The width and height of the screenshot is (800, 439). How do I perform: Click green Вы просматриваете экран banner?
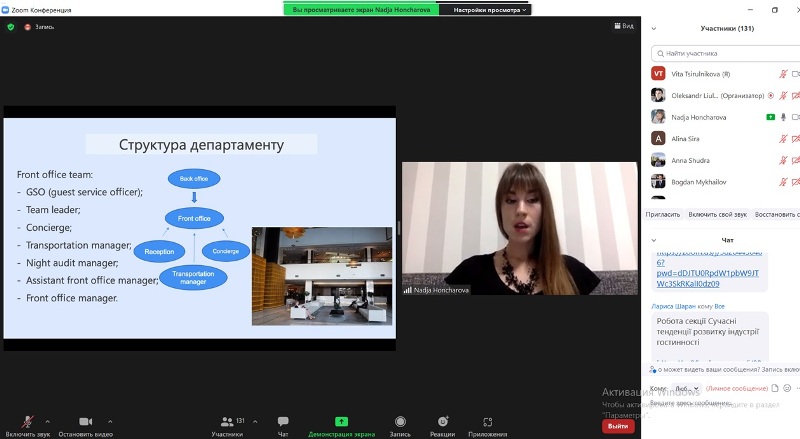coord(361,10)
